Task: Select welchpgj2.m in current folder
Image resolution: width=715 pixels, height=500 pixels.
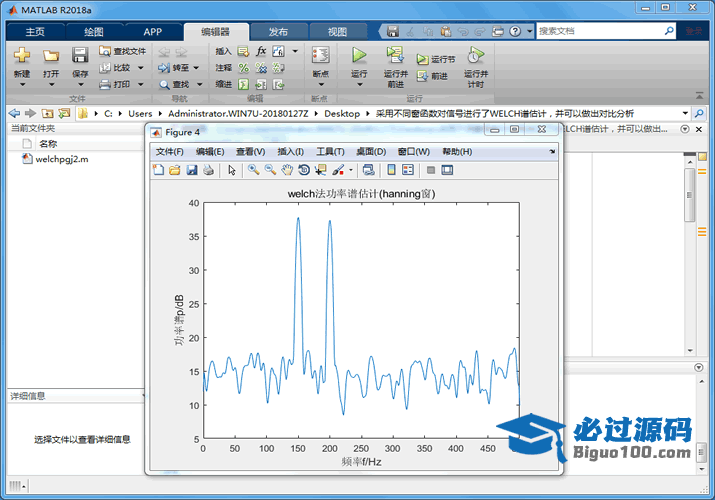Action: coord(56,159)
